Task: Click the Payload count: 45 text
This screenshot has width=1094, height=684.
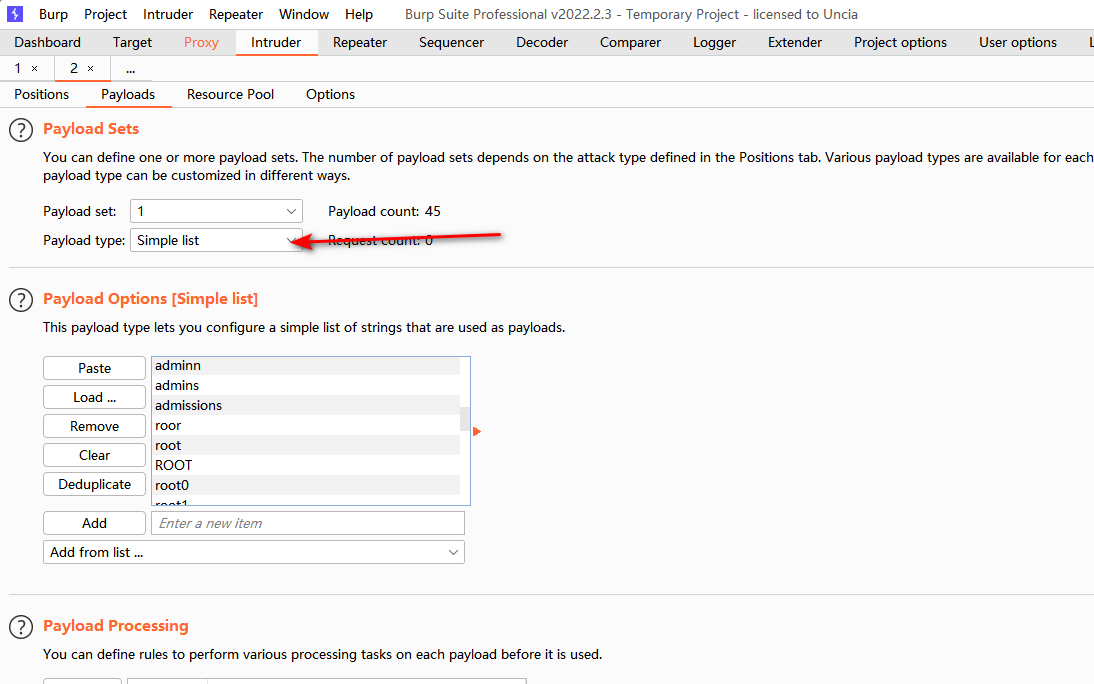Action: [x=384, y=211]
